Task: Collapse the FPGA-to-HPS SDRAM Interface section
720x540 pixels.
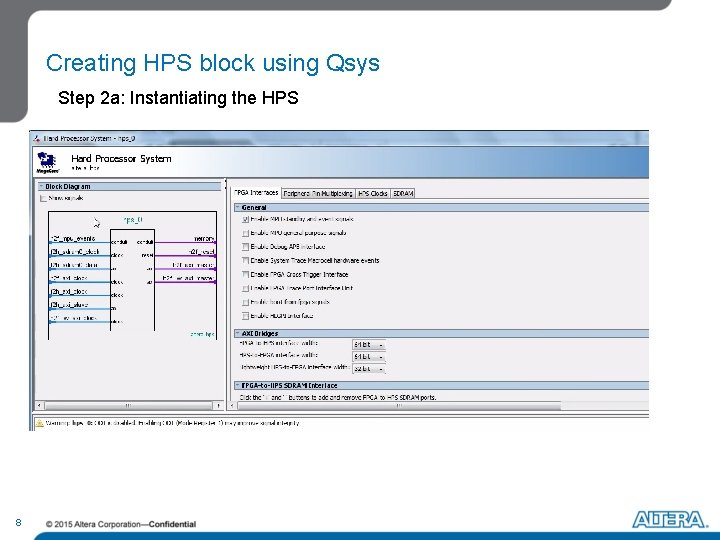Action: 238,385
